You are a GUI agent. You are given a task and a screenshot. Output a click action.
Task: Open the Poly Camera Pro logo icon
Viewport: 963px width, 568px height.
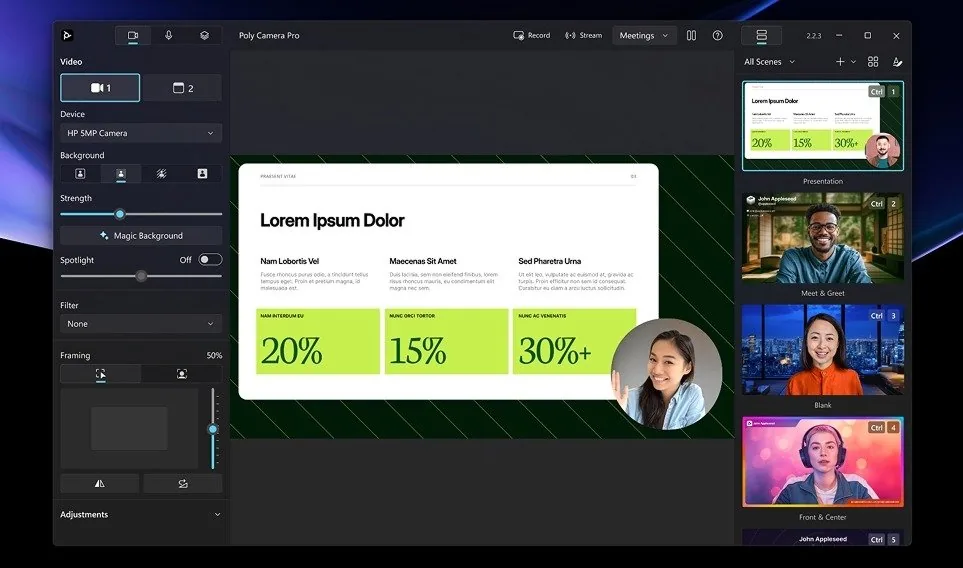click(x=68, y=36)
